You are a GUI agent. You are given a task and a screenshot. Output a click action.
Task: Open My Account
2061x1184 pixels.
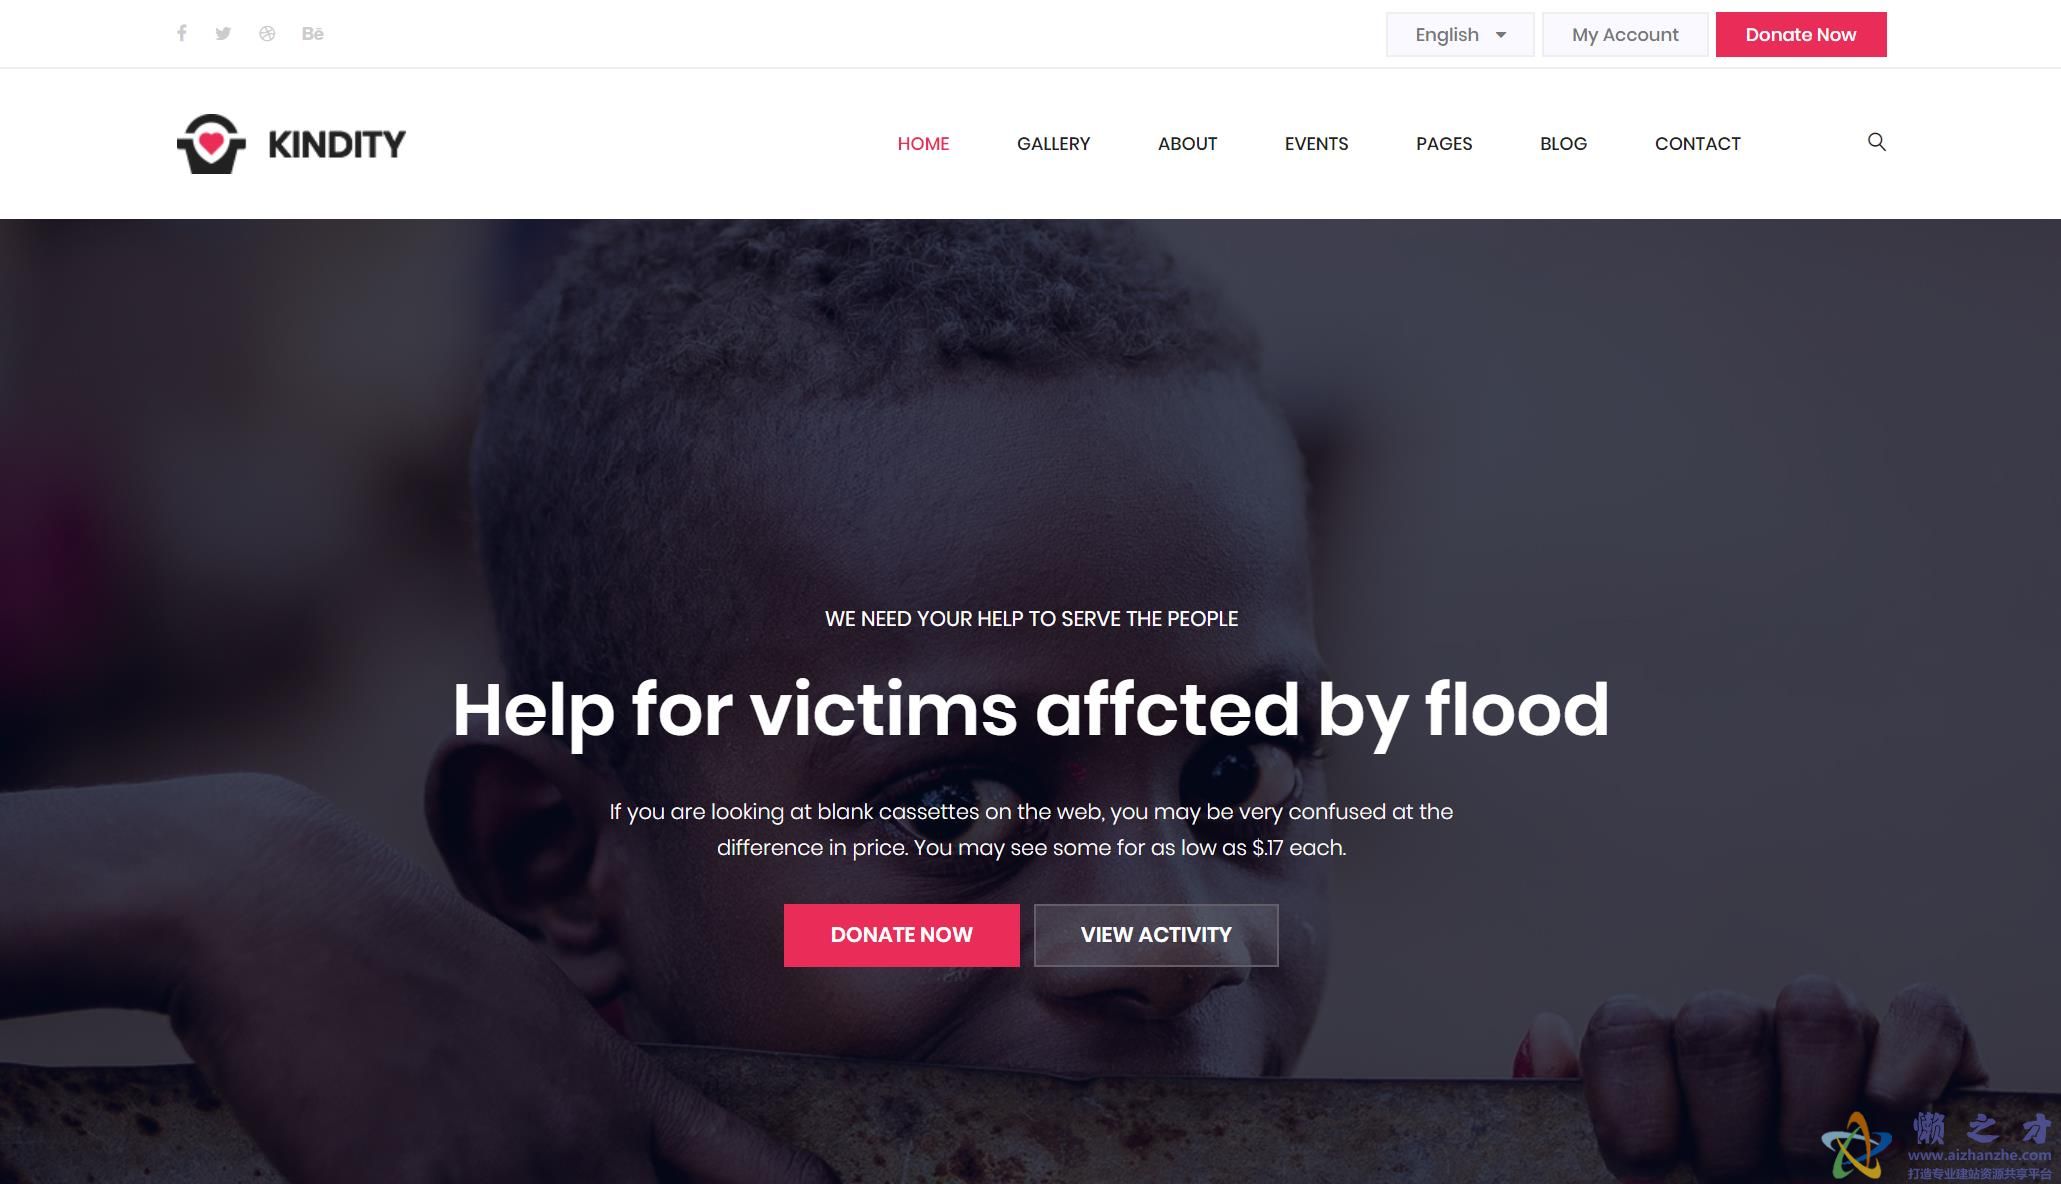click(1625, 35)
